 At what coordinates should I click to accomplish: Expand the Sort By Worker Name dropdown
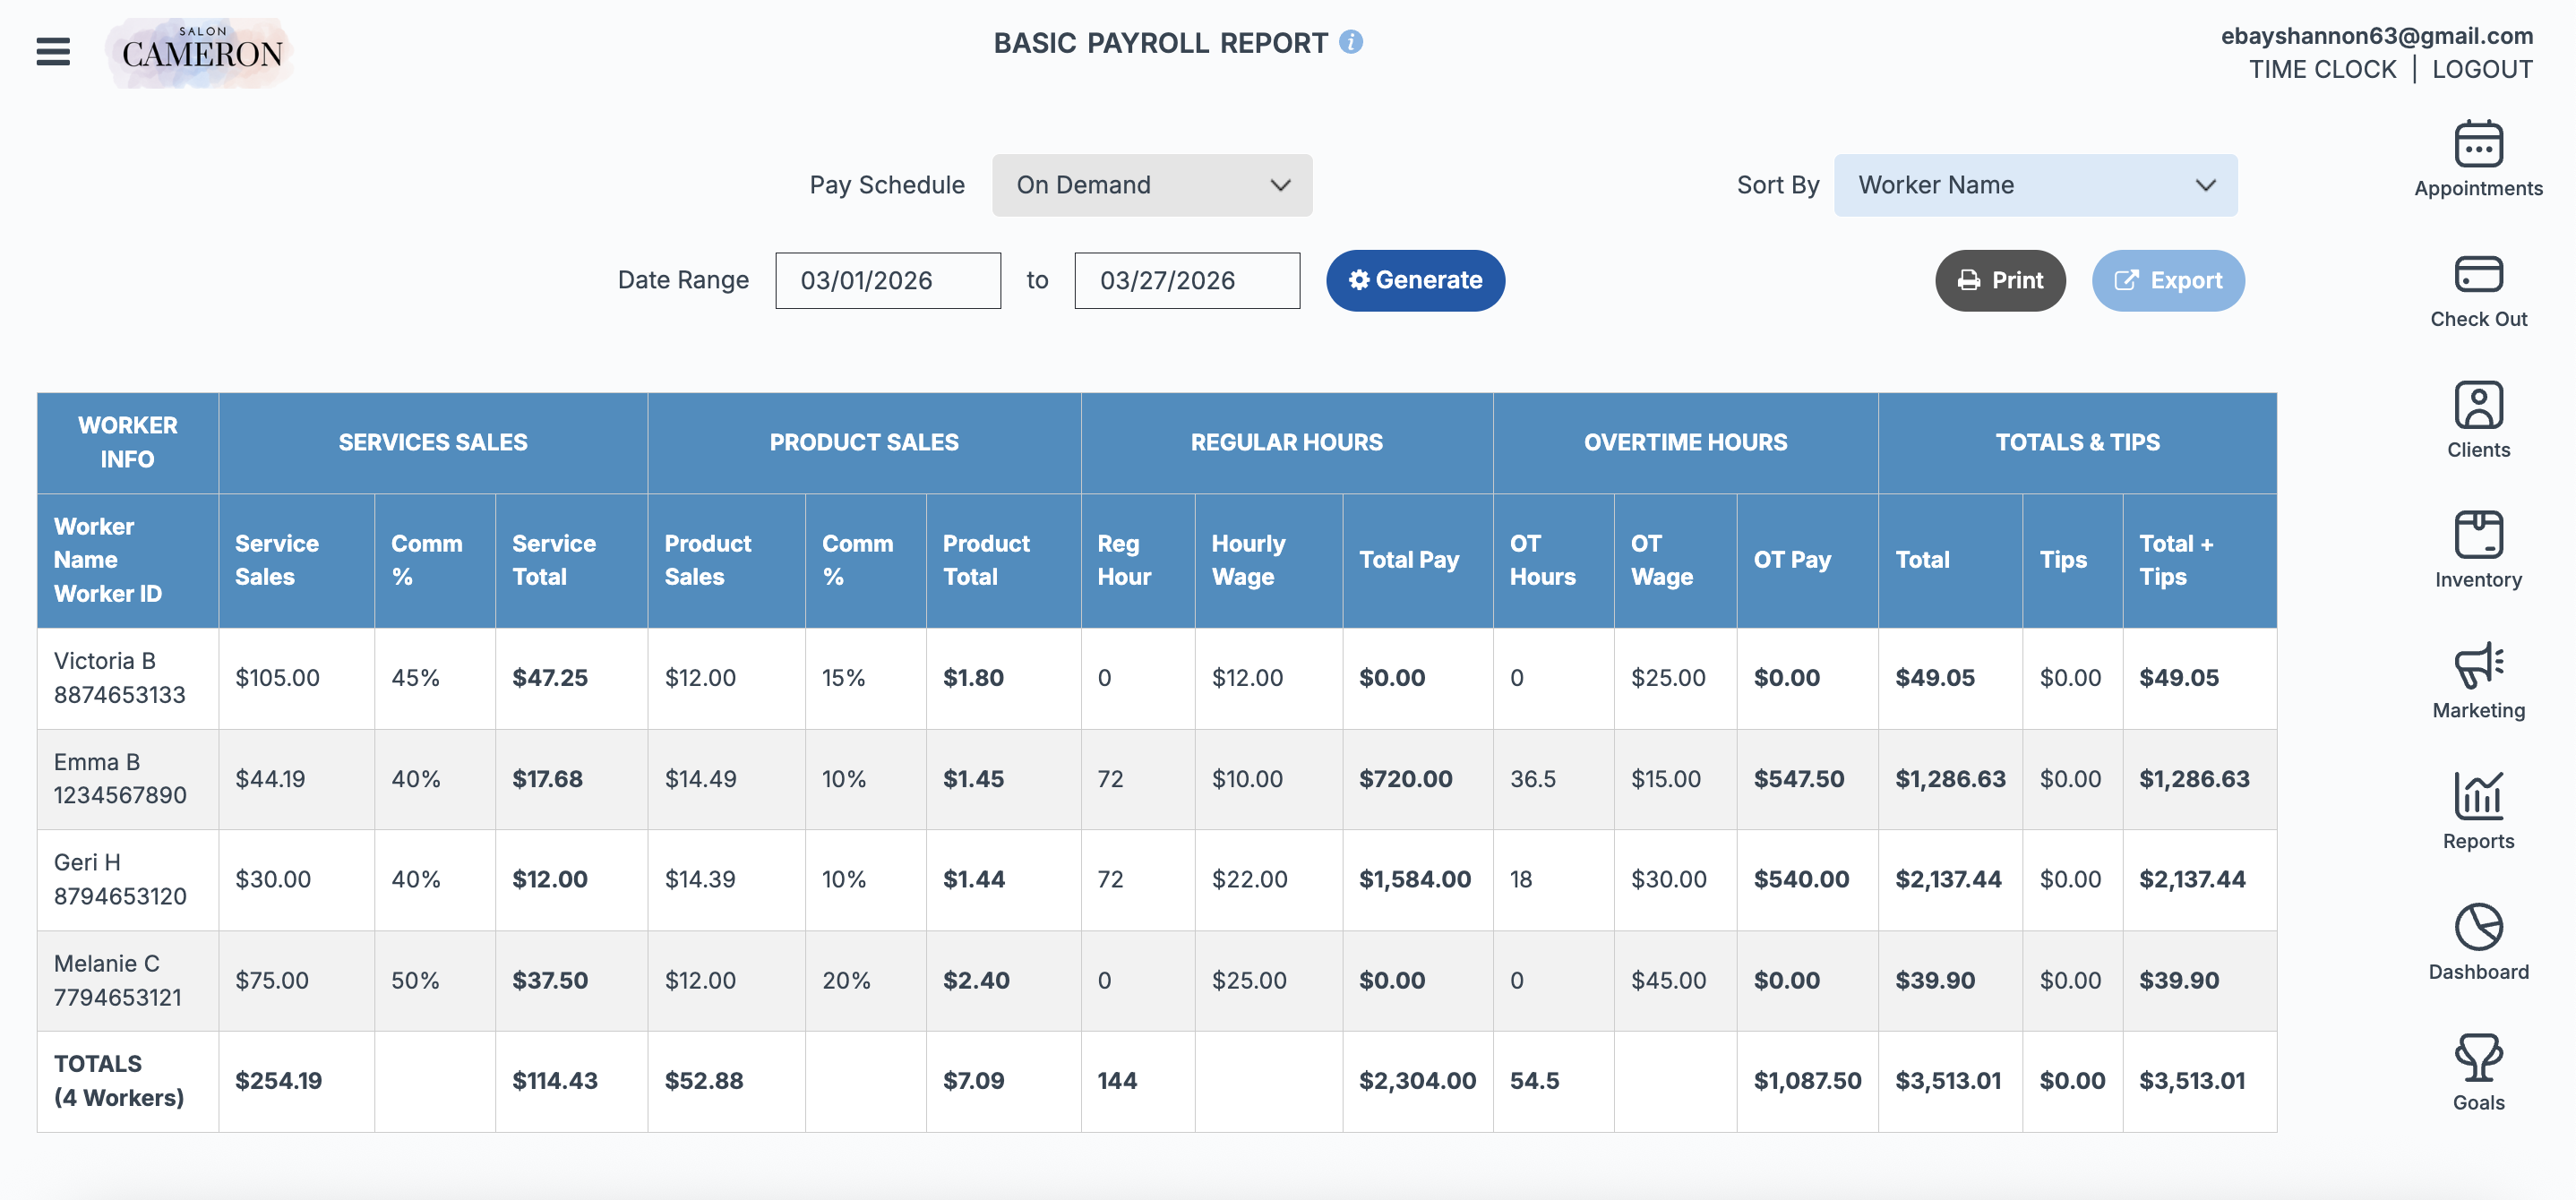[x=2034, y=185]
